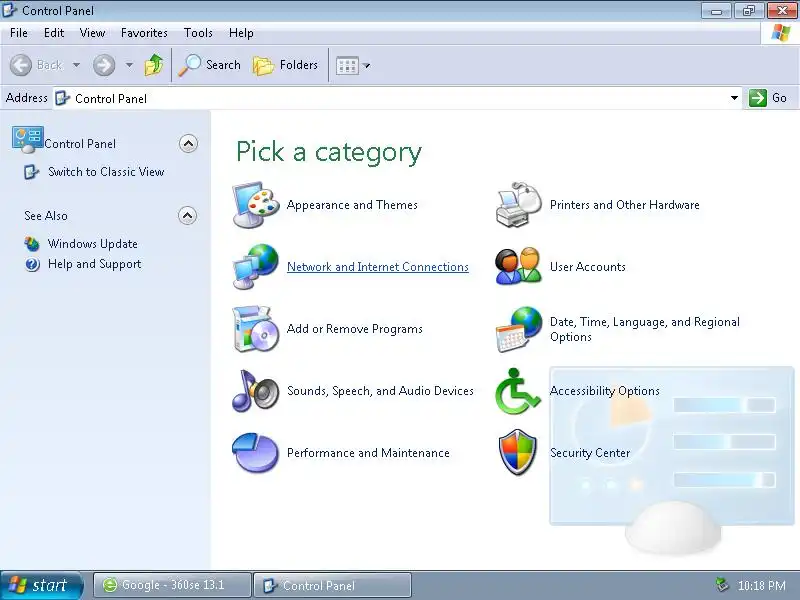Click the Appearance and Themes link

point(352,205)
